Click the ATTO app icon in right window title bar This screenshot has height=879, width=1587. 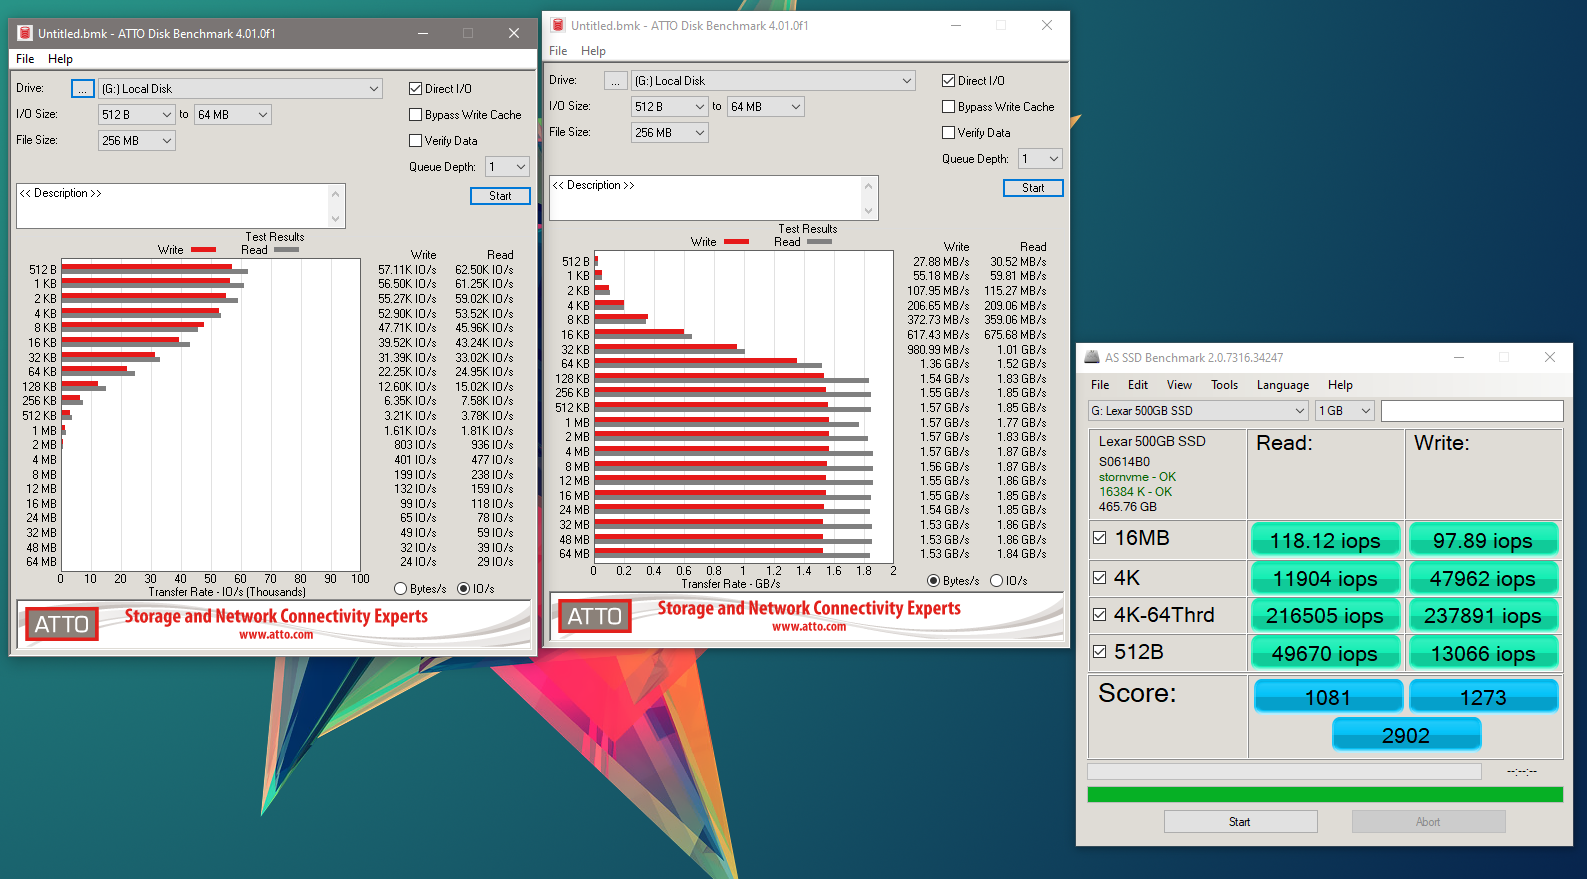[558, 25]
